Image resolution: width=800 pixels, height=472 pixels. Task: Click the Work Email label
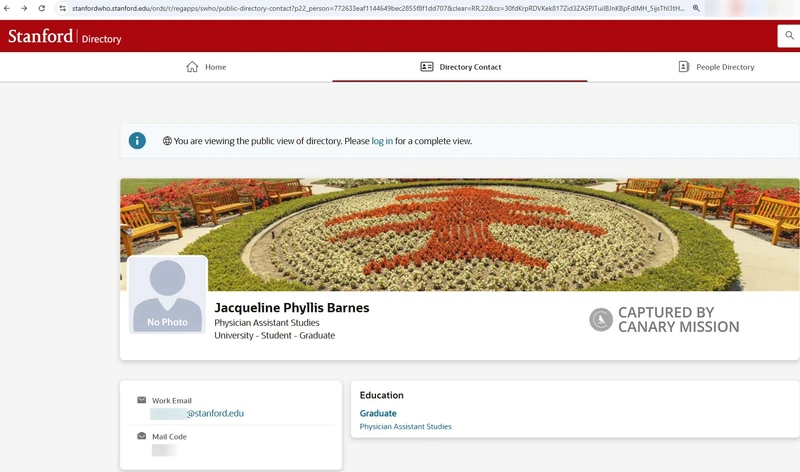(171, 401)
